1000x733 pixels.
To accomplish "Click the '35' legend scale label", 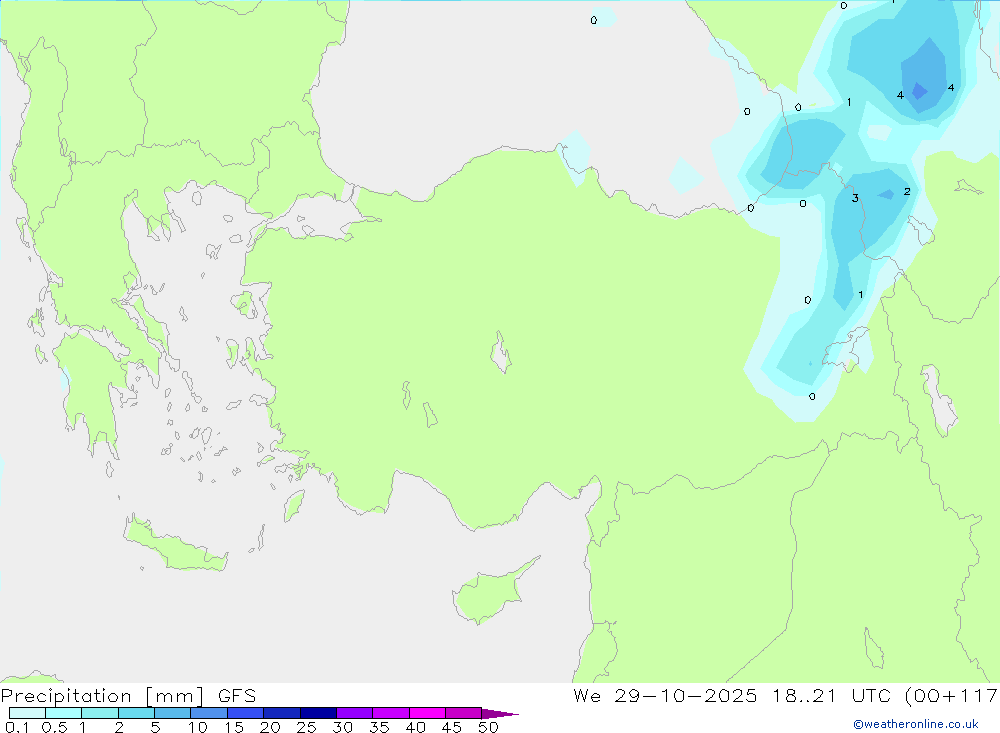I will tap(379, 727).
